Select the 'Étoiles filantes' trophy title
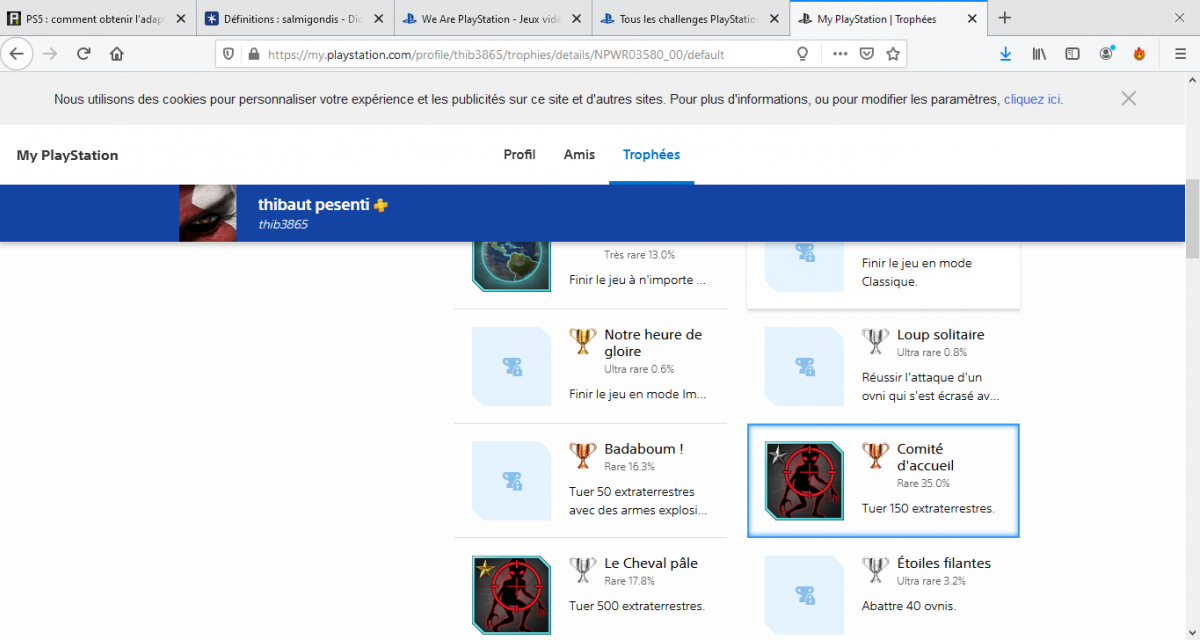Image resolution: width=1200 pixels, height=640 pixels. pyautogui.click(x=944, y=563)
